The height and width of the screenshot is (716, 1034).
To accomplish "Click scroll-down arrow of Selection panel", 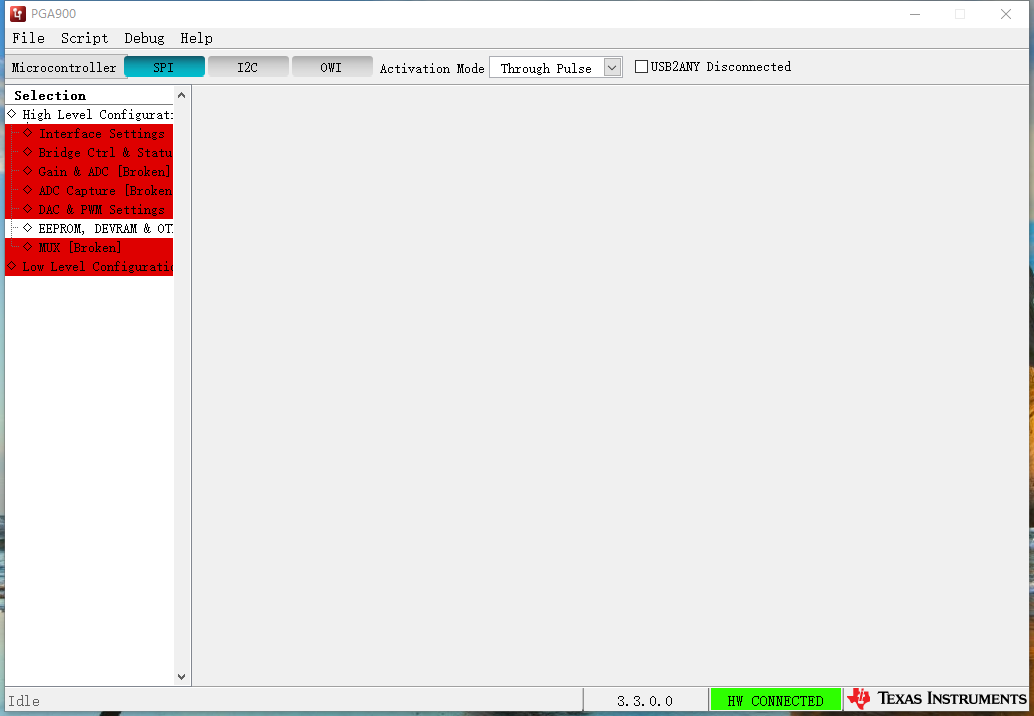I will coord(181,677).
